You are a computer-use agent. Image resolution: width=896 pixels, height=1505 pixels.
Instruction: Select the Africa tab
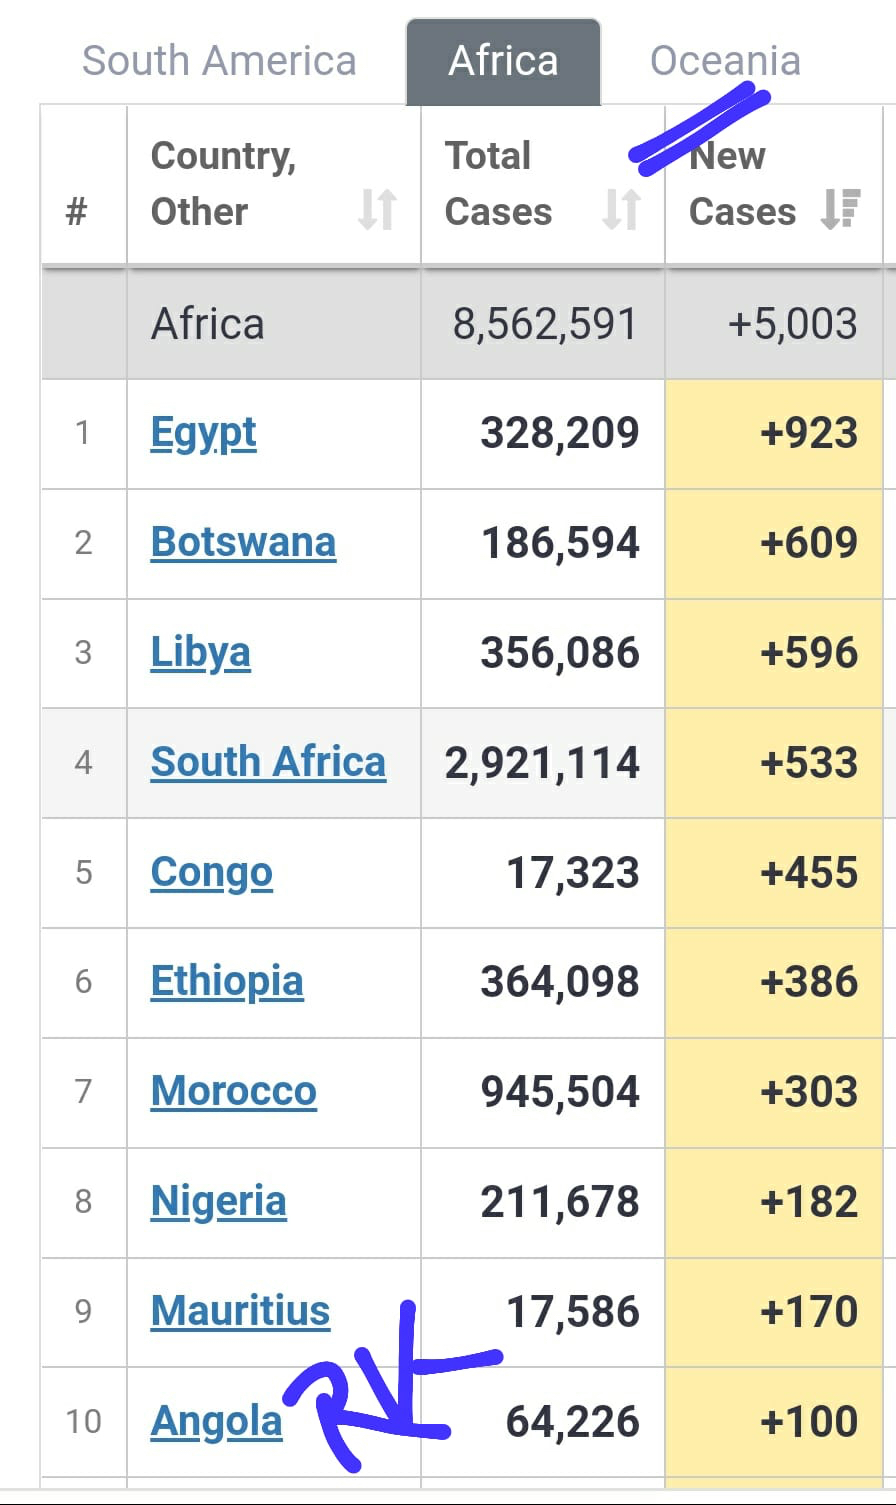click(x=503, y=61)
